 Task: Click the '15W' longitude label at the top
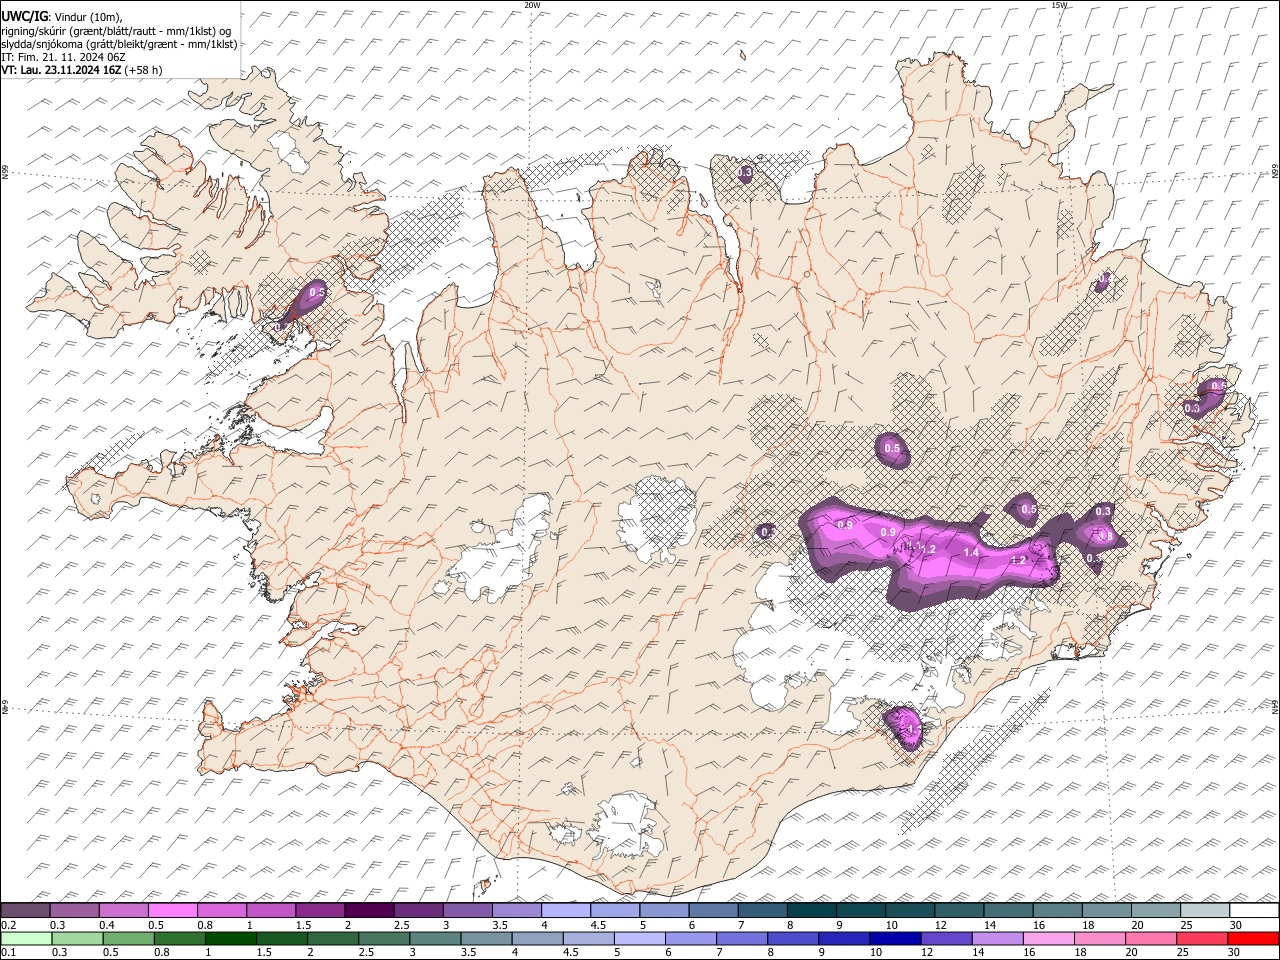[x=1058, y=5]
